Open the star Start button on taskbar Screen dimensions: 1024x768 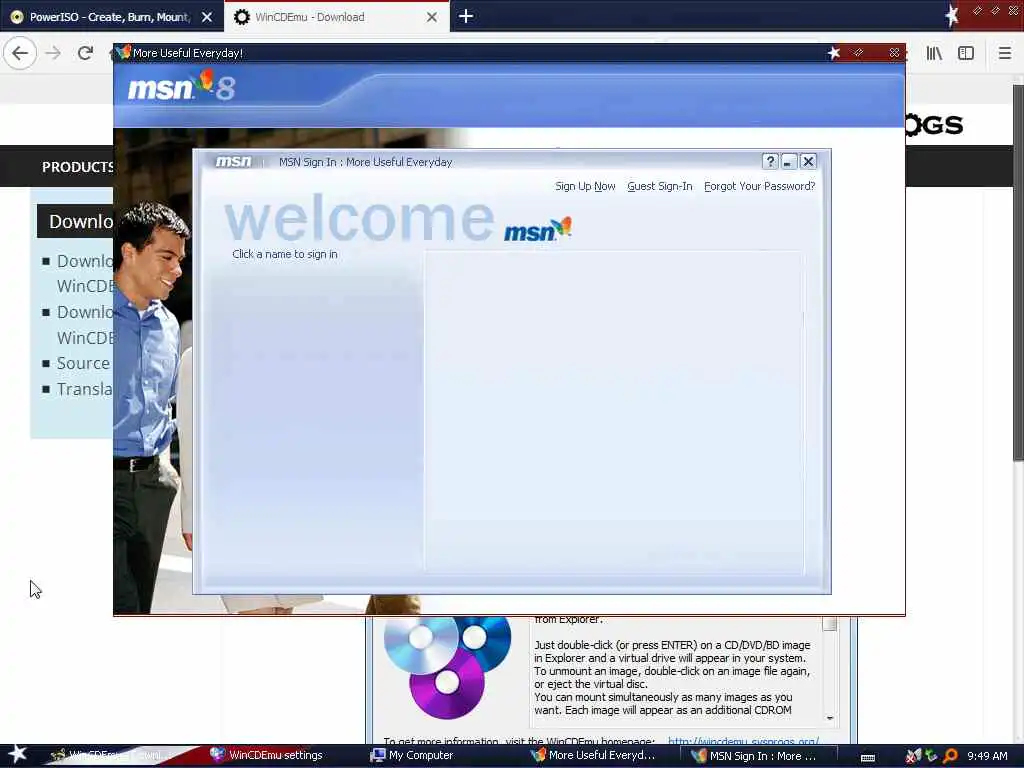(x=17, y=754)
